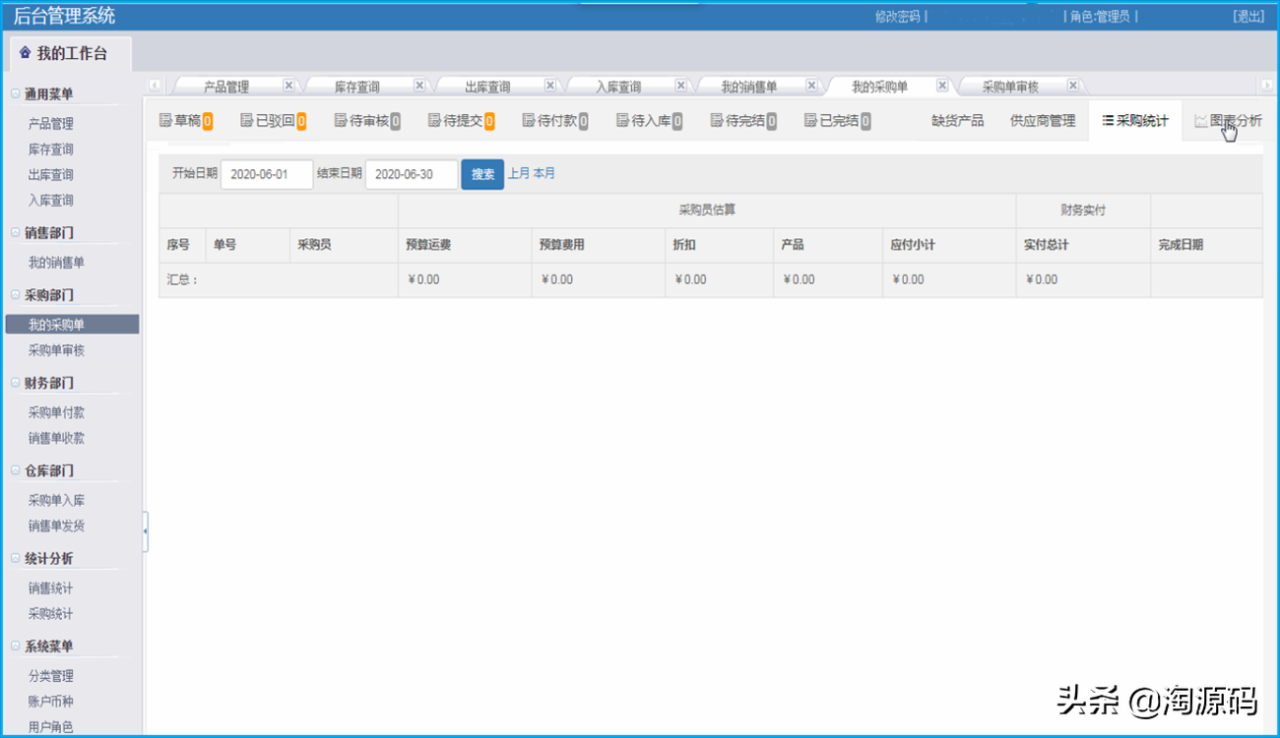Open 我的销售单 in the sidebar

coord(57,263)
